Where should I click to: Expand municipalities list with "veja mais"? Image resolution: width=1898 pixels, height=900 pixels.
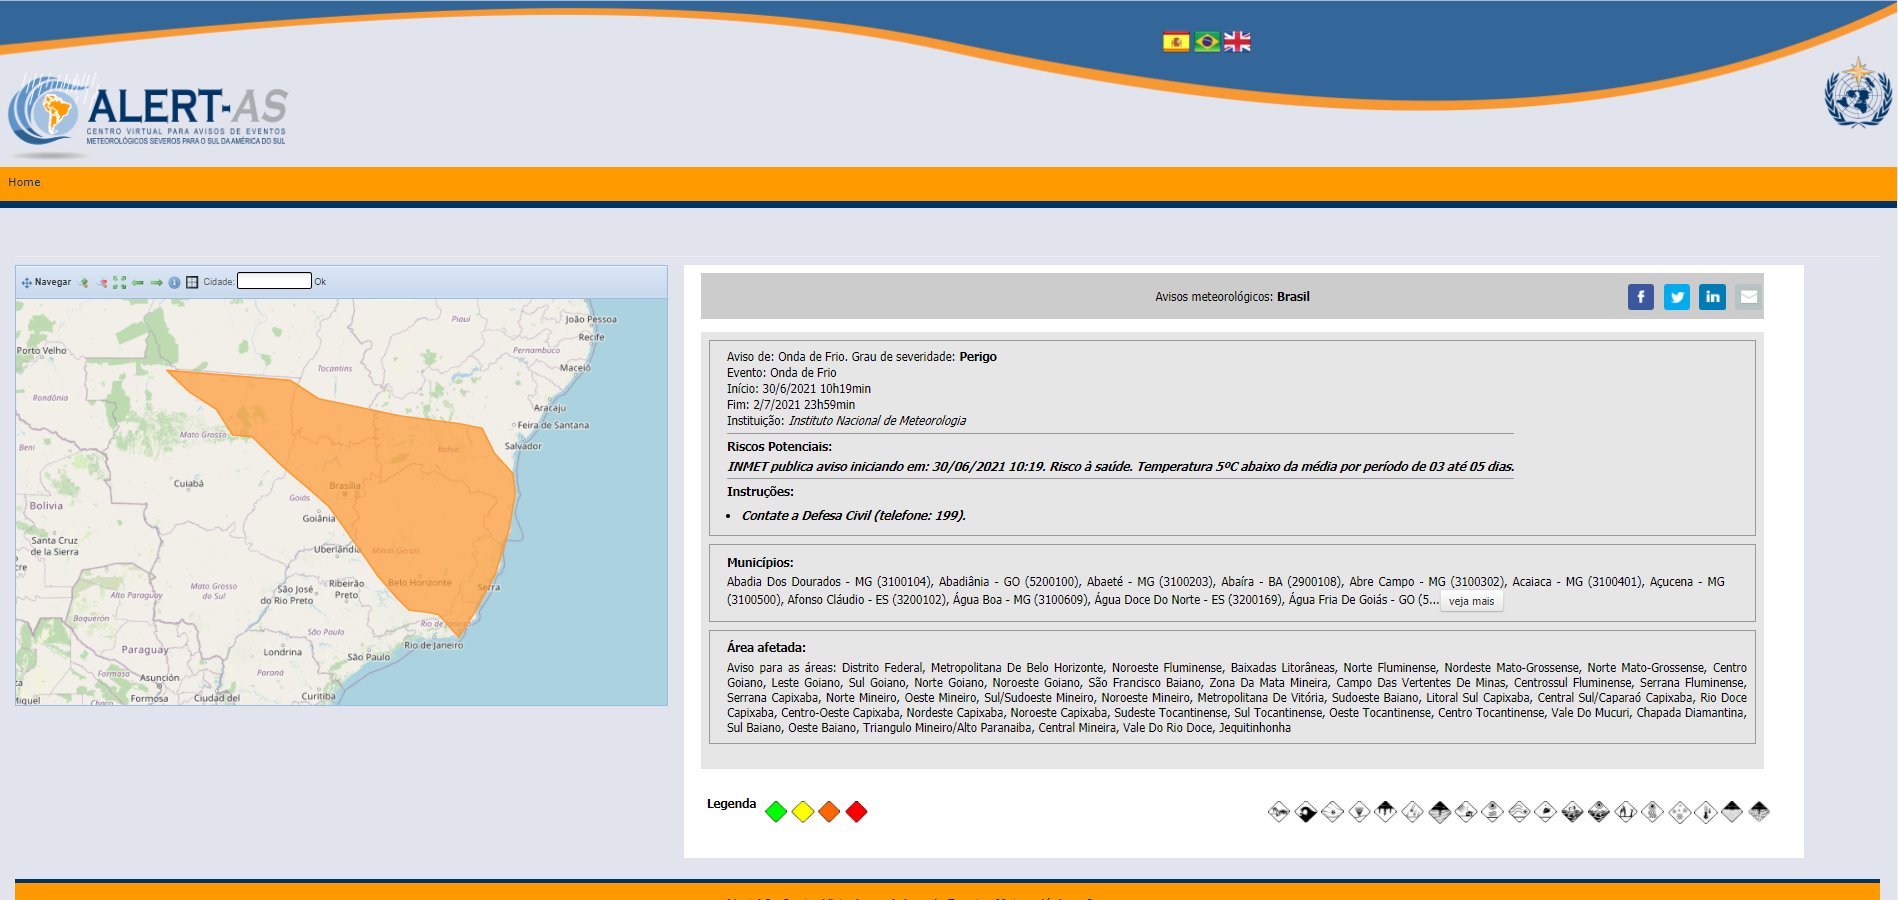[x=1471, y=601]
